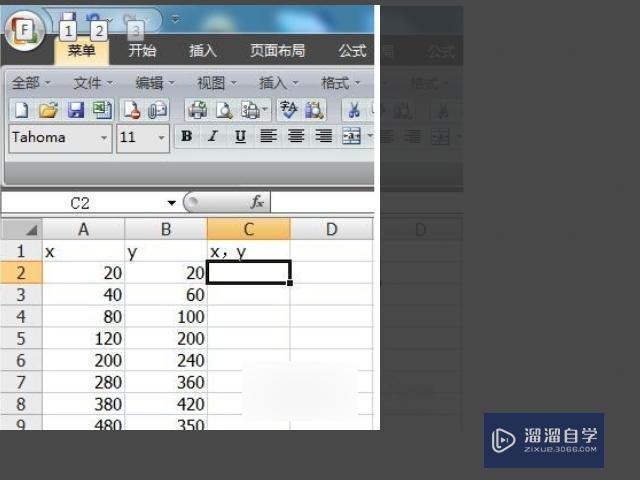Click the Merge and Center icon
Image resolution: width=640 pixels, height=480 pixels.
[351, 136]
